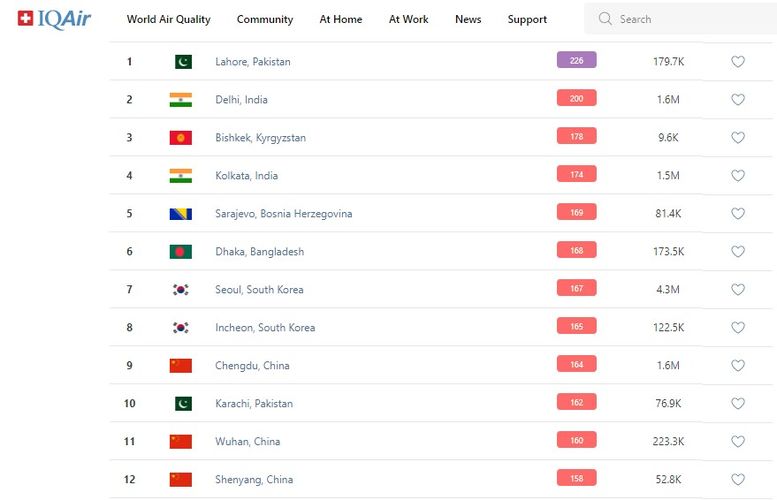777x500 pixels.
Task: Toggle the heart for Delhi, India
Action: 738,100
